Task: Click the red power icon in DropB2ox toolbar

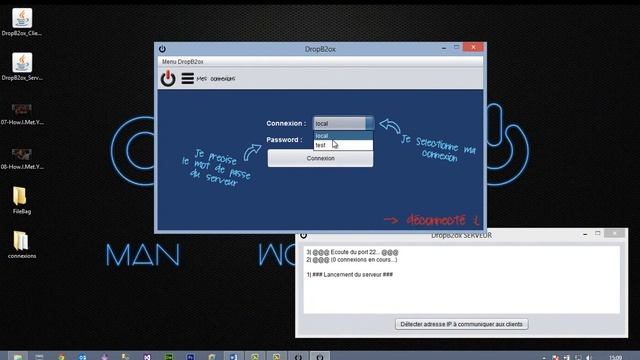Action: click(168, 78)
